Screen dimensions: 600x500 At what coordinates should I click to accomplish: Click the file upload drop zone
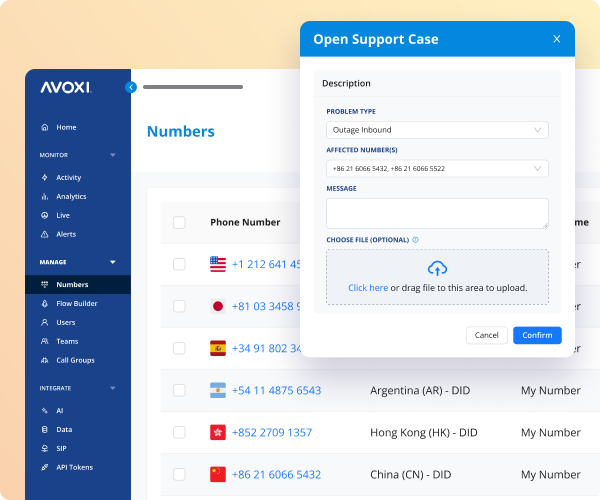point(437,277)
